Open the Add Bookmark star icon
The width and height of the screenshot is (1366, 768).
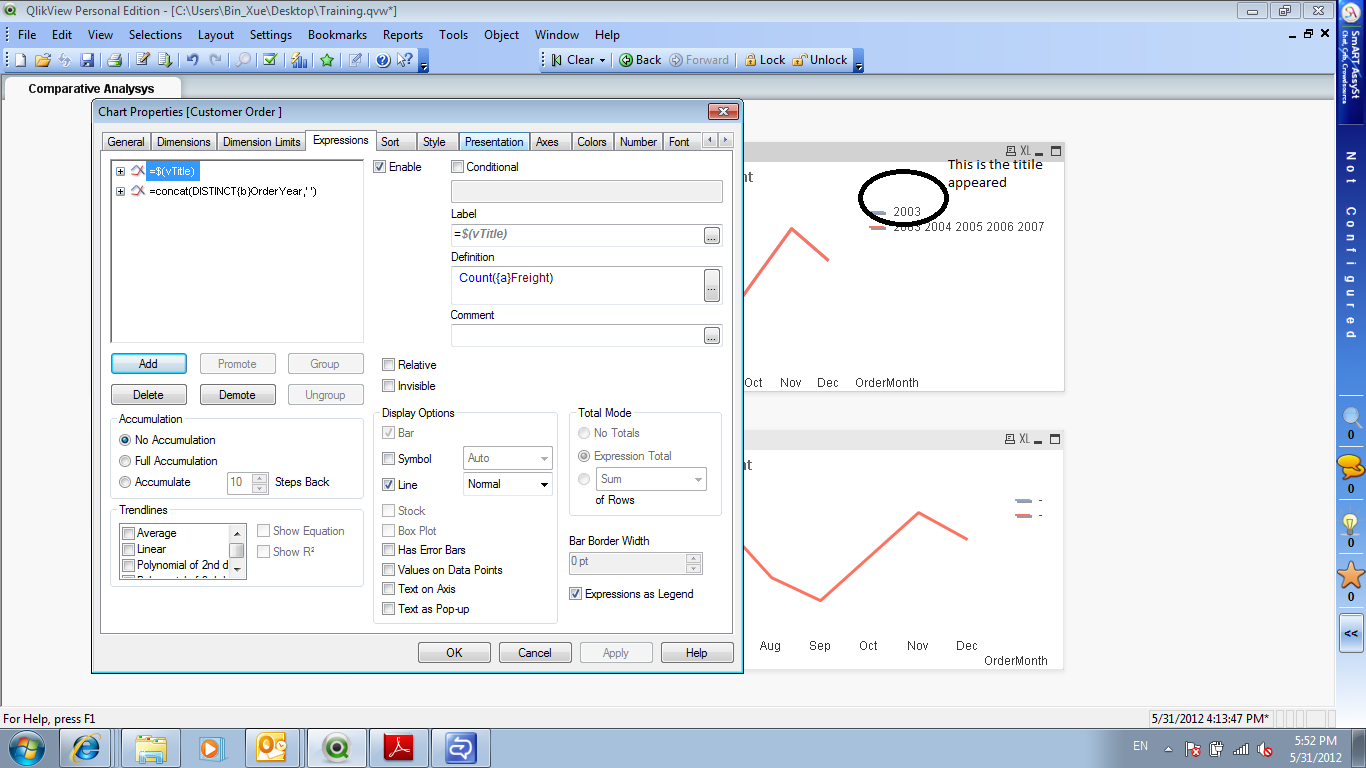327,60
